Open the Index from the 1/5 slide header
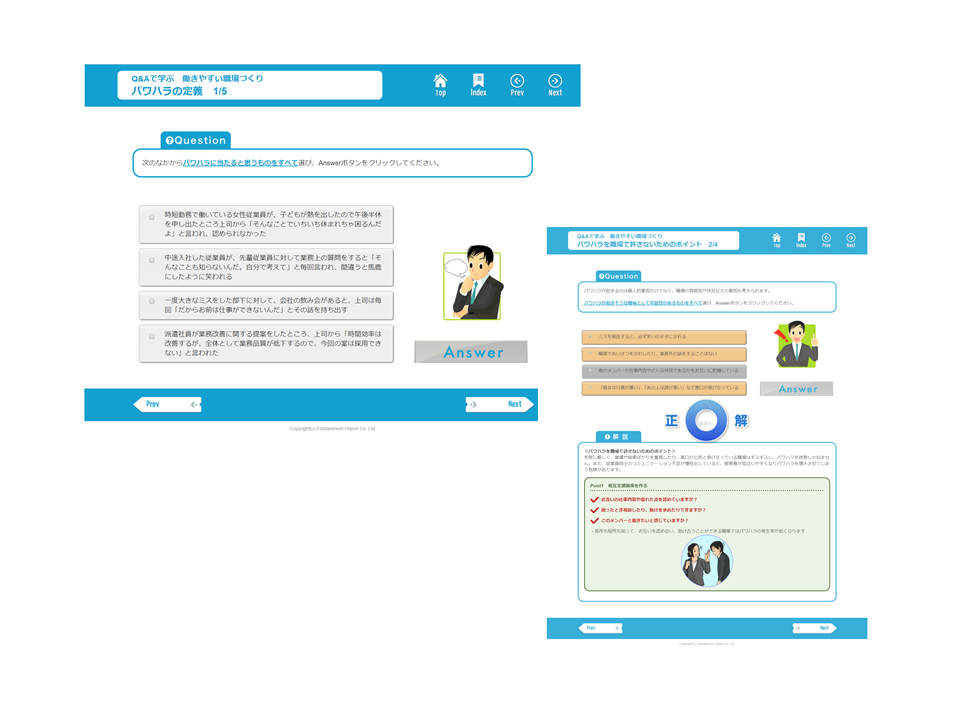This screenshot has height=720, width=960. point(478,85)
